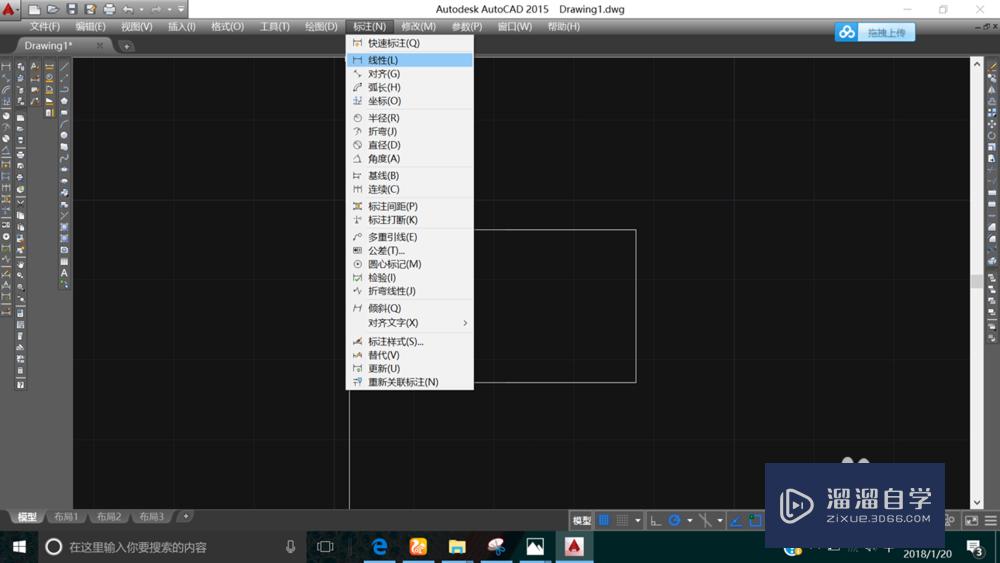Open the 绘图(D) menu
The width and height of the screenshot is (1000, 563).
tap(321, 26)
